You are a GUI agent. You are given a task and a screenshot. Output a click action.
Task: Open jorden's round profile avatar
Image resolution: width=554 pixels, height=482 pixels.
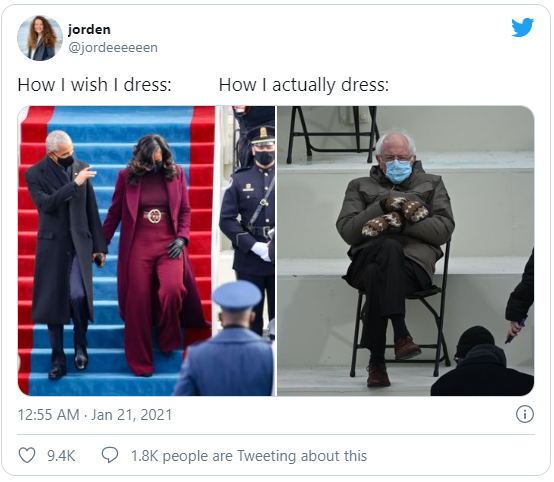[40, 38]
